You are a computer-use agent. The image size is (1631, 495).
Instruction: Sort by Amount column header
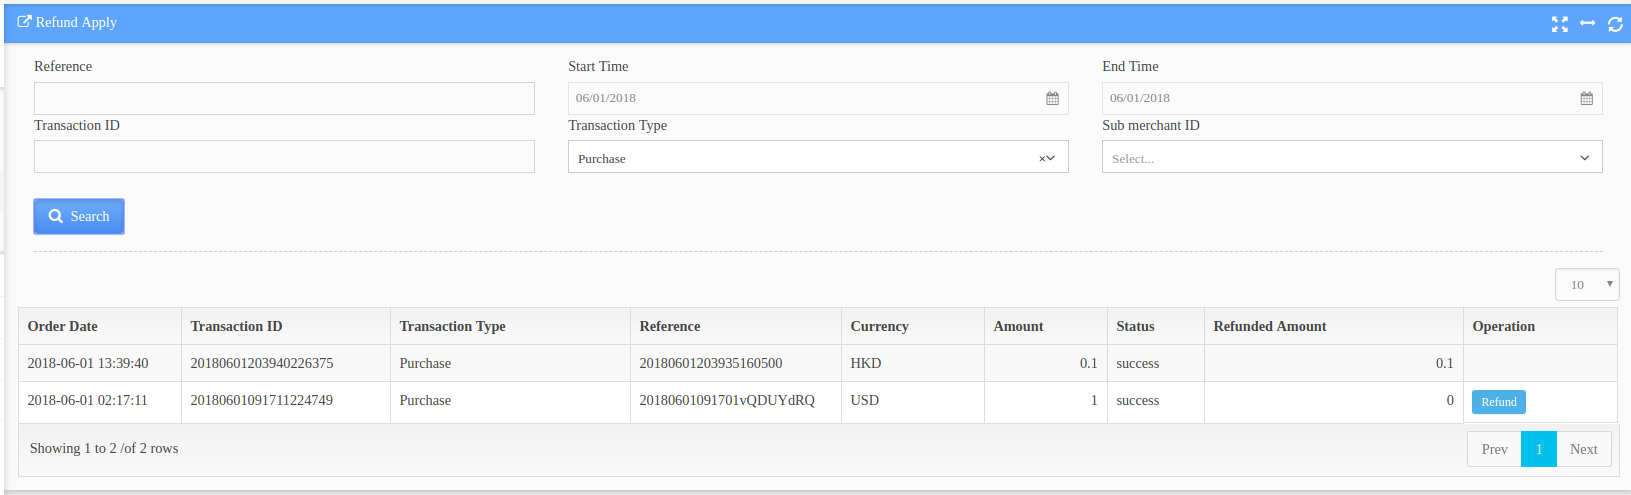pos(1018,326)
